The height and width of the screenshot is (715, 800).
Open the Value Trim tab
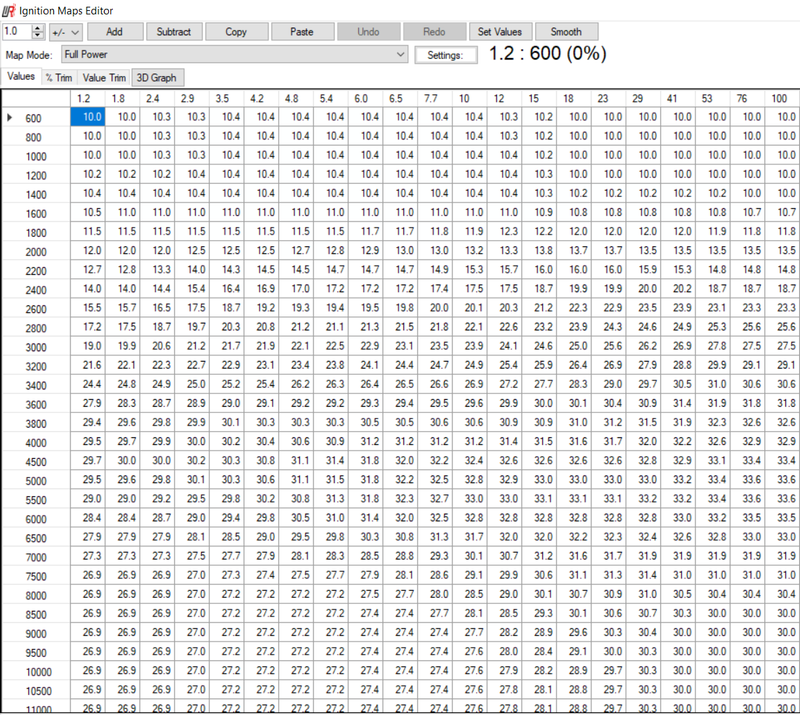pos(104,78)
